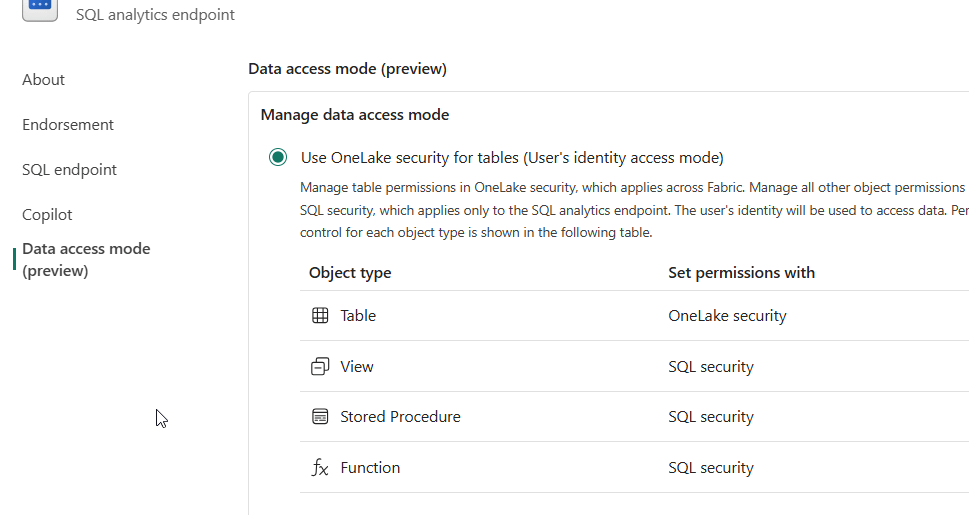Click the Table row label

click(x=358, y=316)
